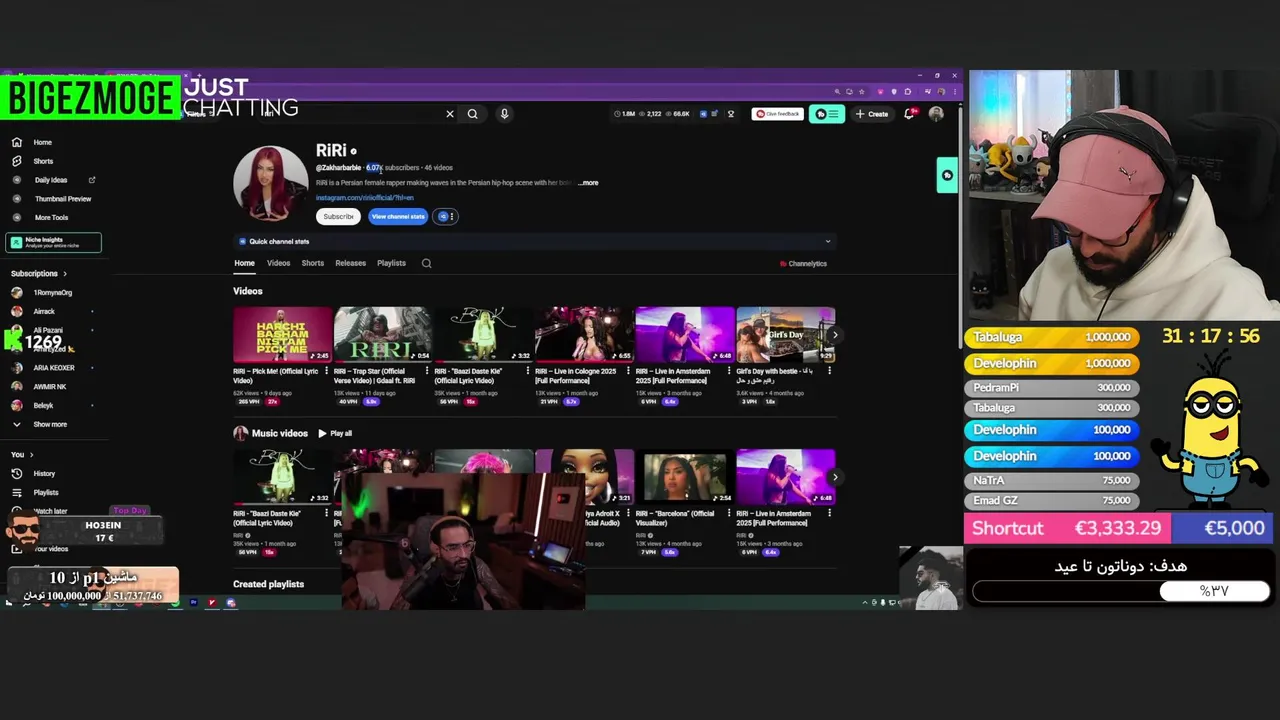The image size is (1280, 720).
Task: Open Playlists in sidebar
Action: (x=45, y=492)
